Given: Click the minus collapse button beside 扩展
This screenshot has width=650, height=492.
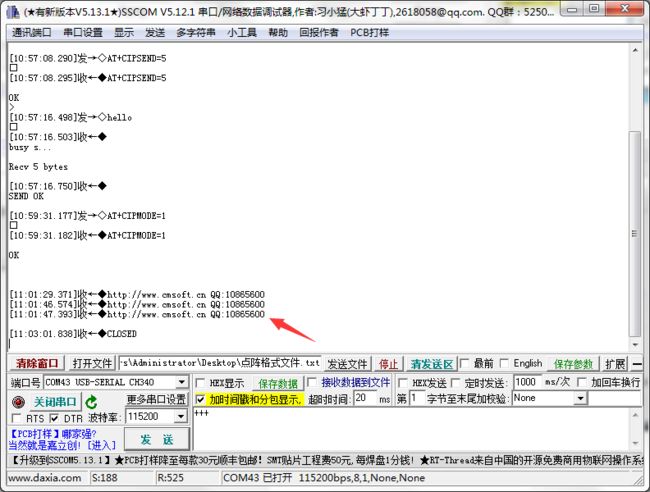Looking at the screenshot, I should [x=637, y=364].
